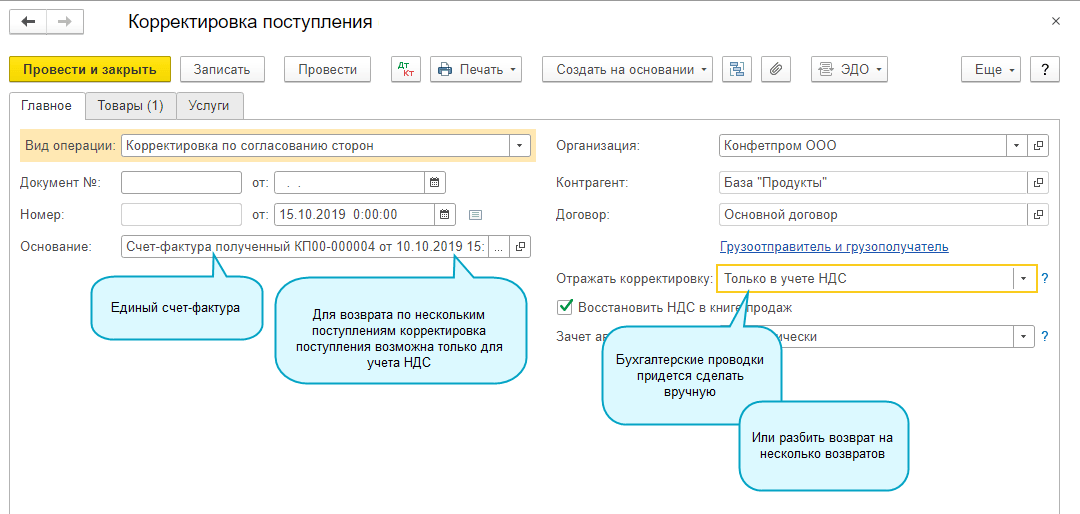Open calendar for the Номер date field

click(446, 214)
